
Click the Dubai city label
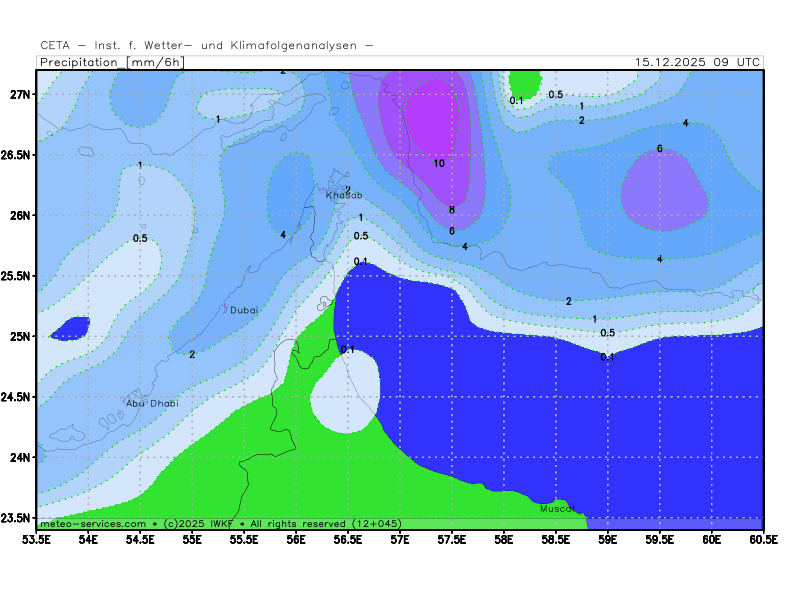(244, 310)
